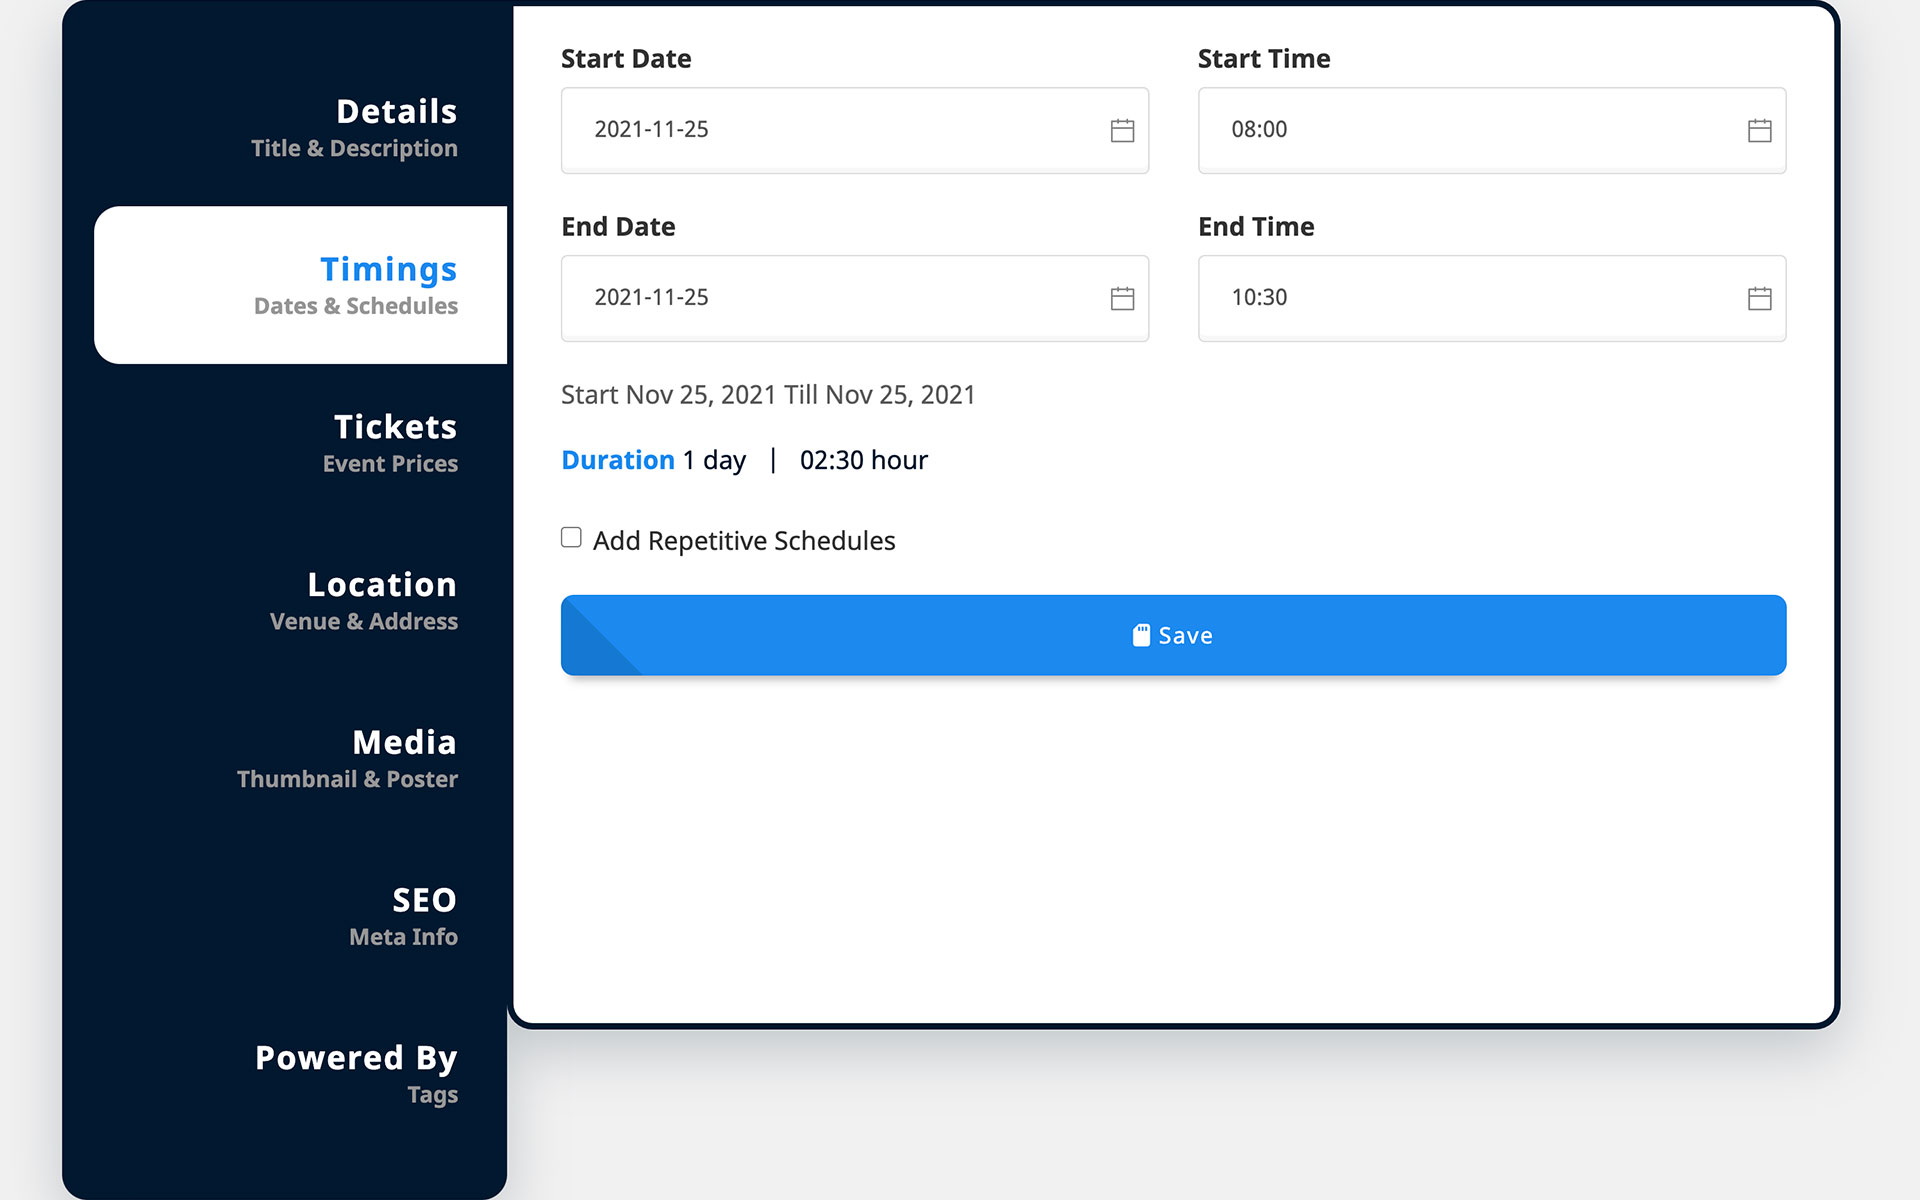
Task: Click the disk icon on Save button
Action: coord(1141,635)
